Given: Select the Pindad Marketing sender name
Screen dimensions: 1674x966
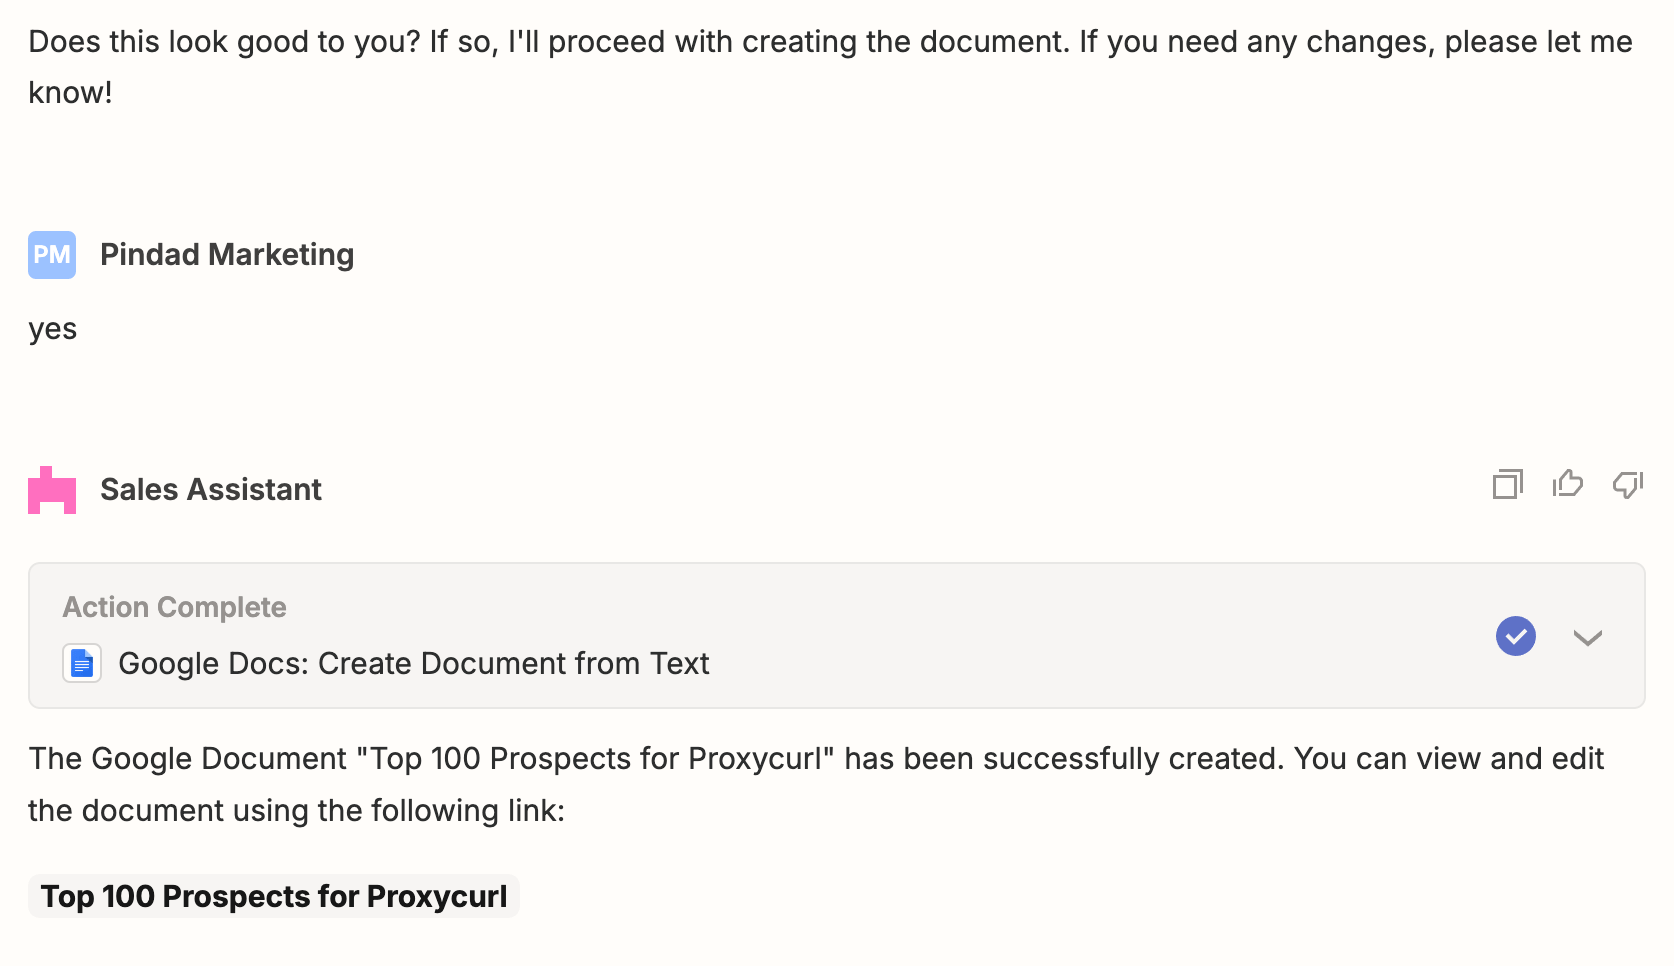Looking at the screenshot, I should [x=227, y=254].
